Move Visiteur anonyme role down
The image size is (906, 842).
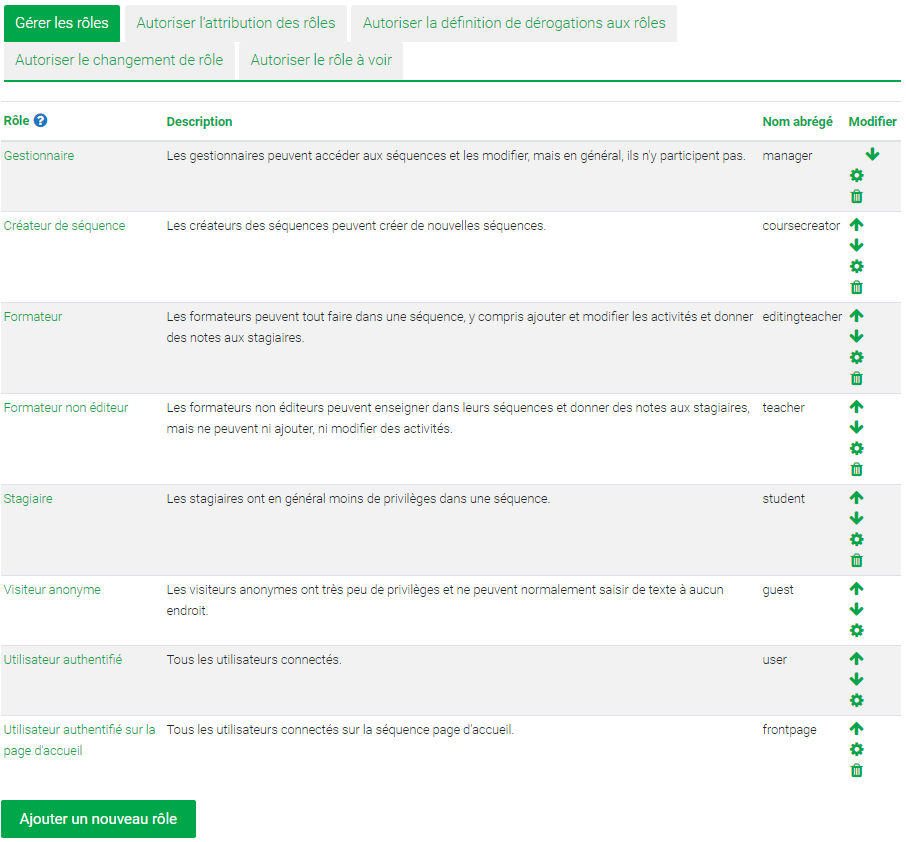pos(856,610)
